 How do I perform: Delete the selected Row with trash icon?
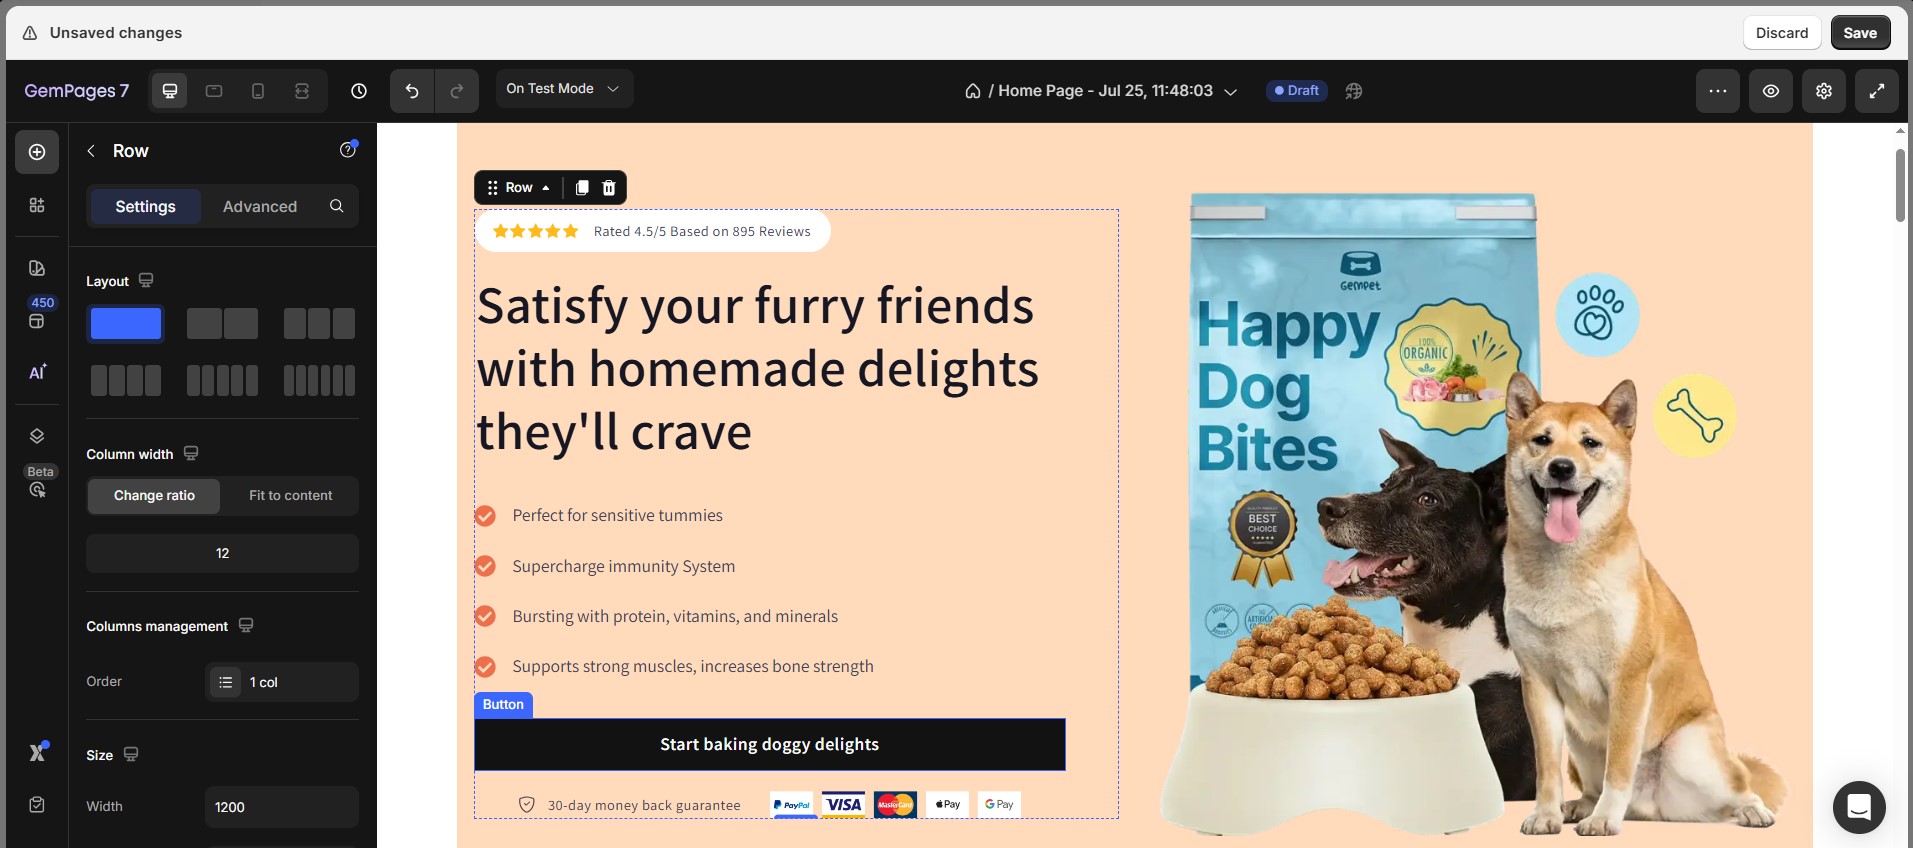[x=609, y=187]
